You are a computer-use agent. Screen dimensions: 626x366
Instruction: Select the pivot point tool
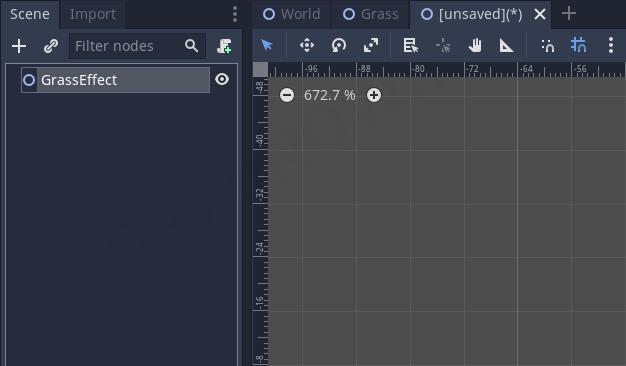point(443,46)
